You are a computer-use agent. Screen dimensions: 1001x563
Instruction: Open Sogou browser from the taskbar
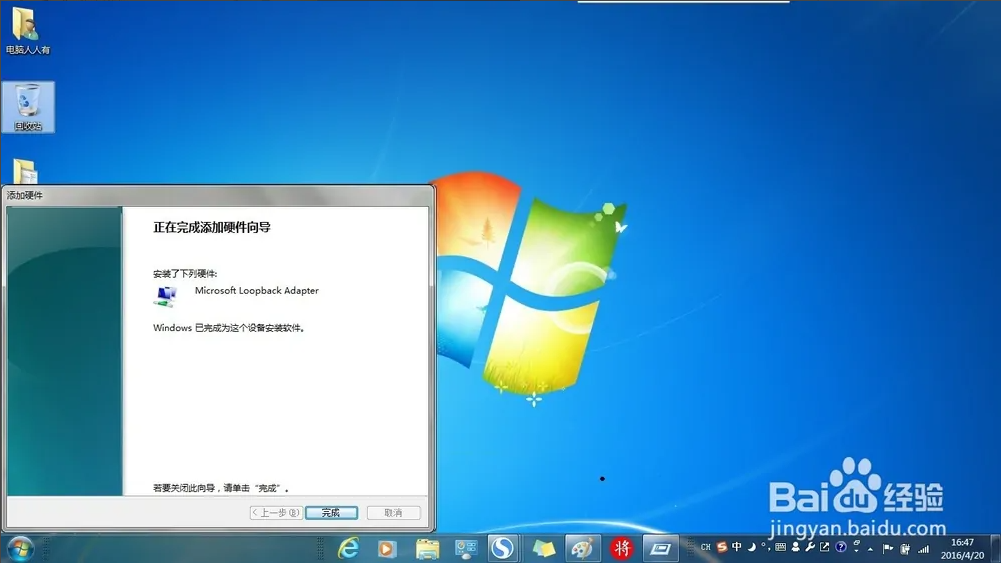pyautogui.click(x=503, y=548)
